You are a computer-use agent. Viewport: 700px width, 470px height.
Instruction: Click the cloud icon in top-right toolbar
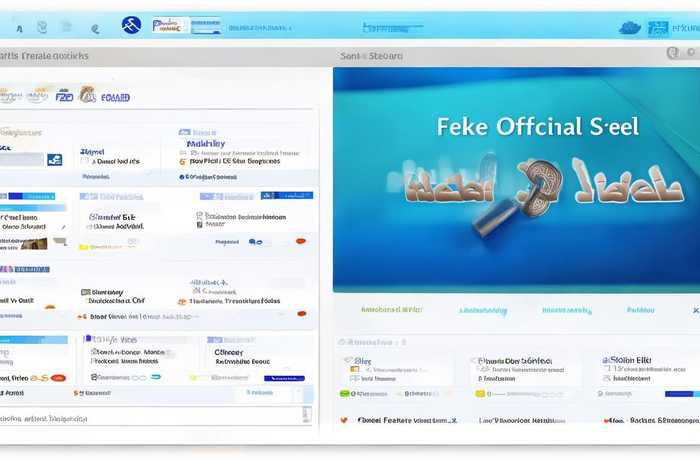coord(629,28)
